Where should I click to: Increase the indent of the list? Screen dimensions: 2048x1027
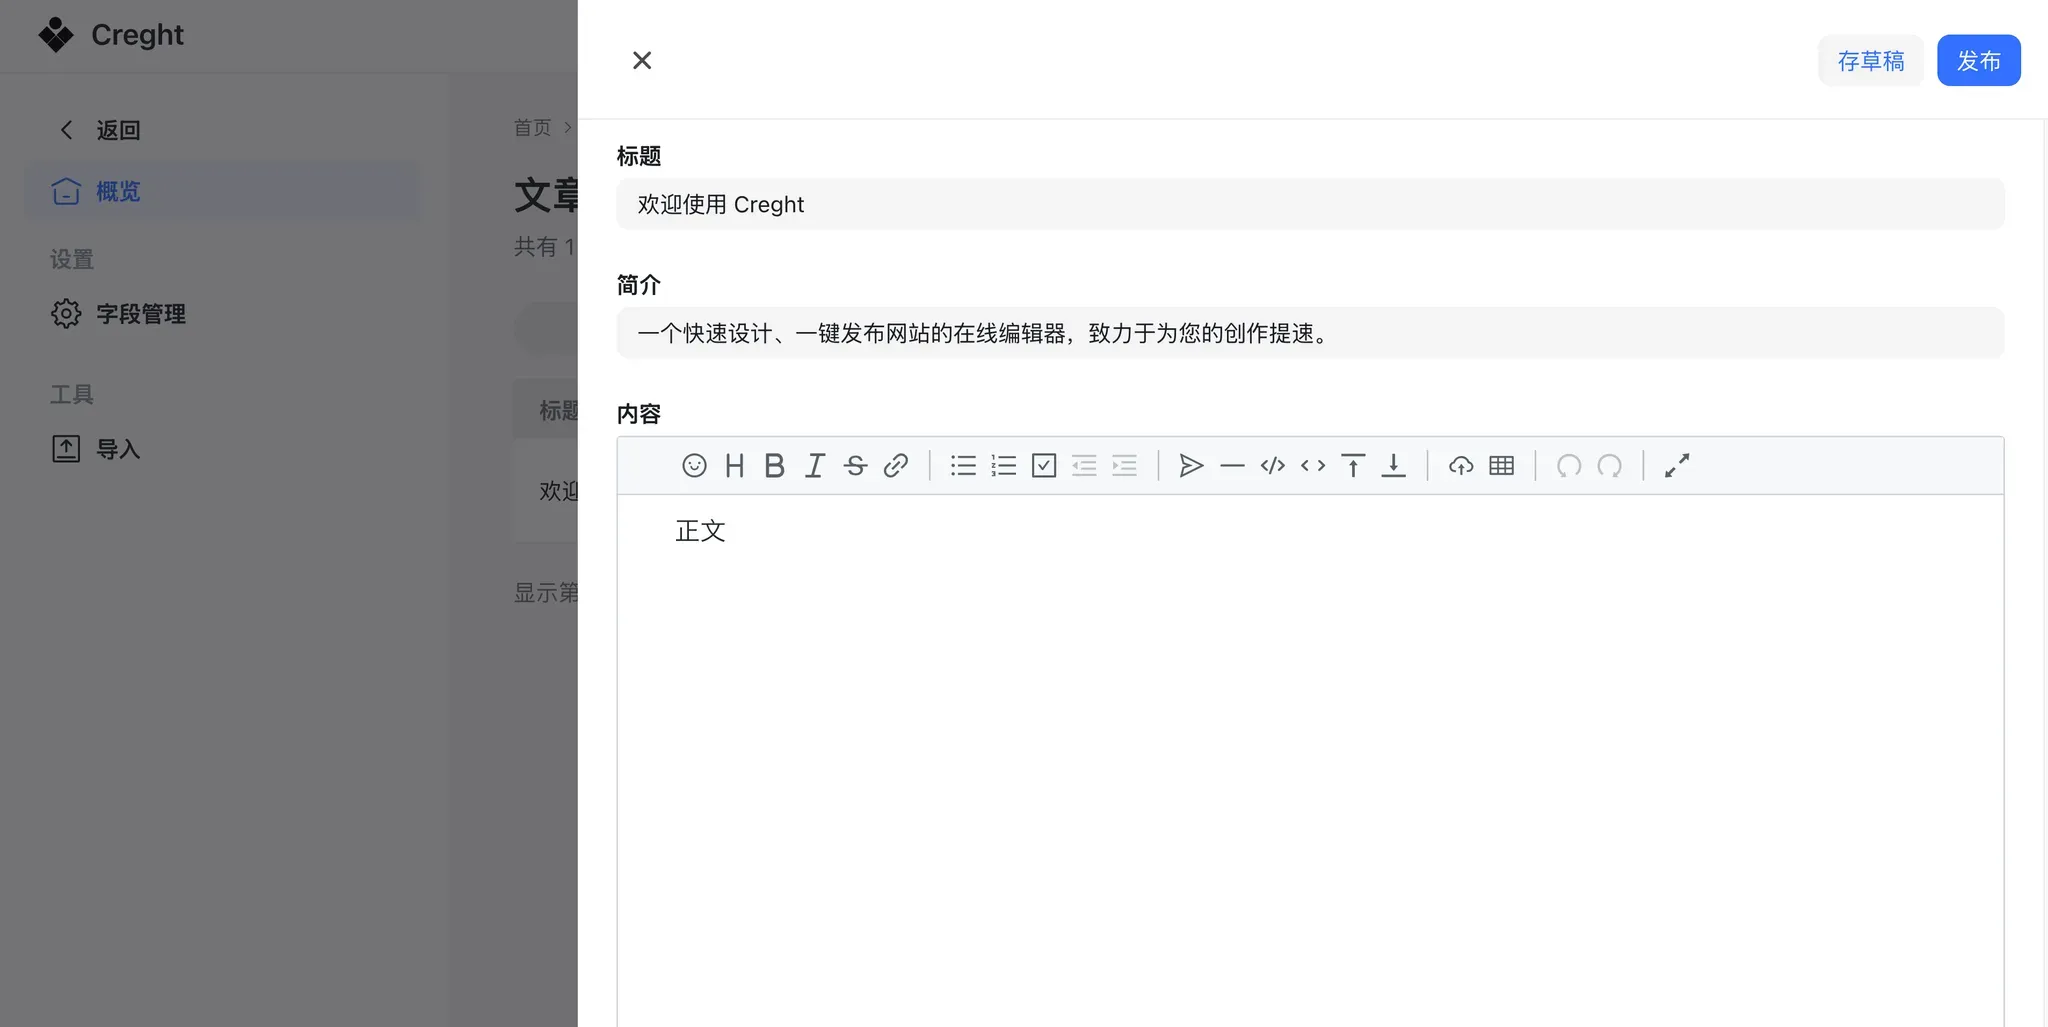point(1125,465)
